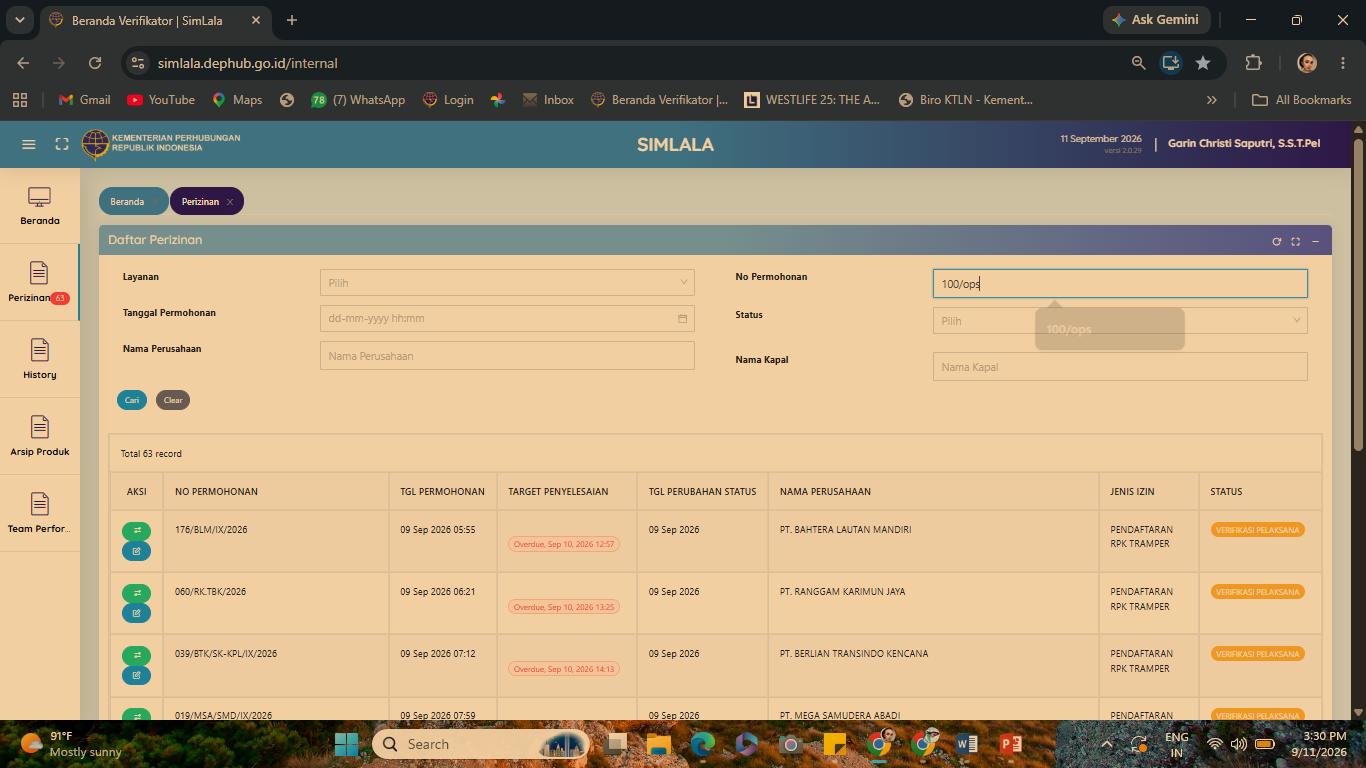1366x768 pixels.
Task: Switch to the Beranda tab
Action: coord(127,201)
